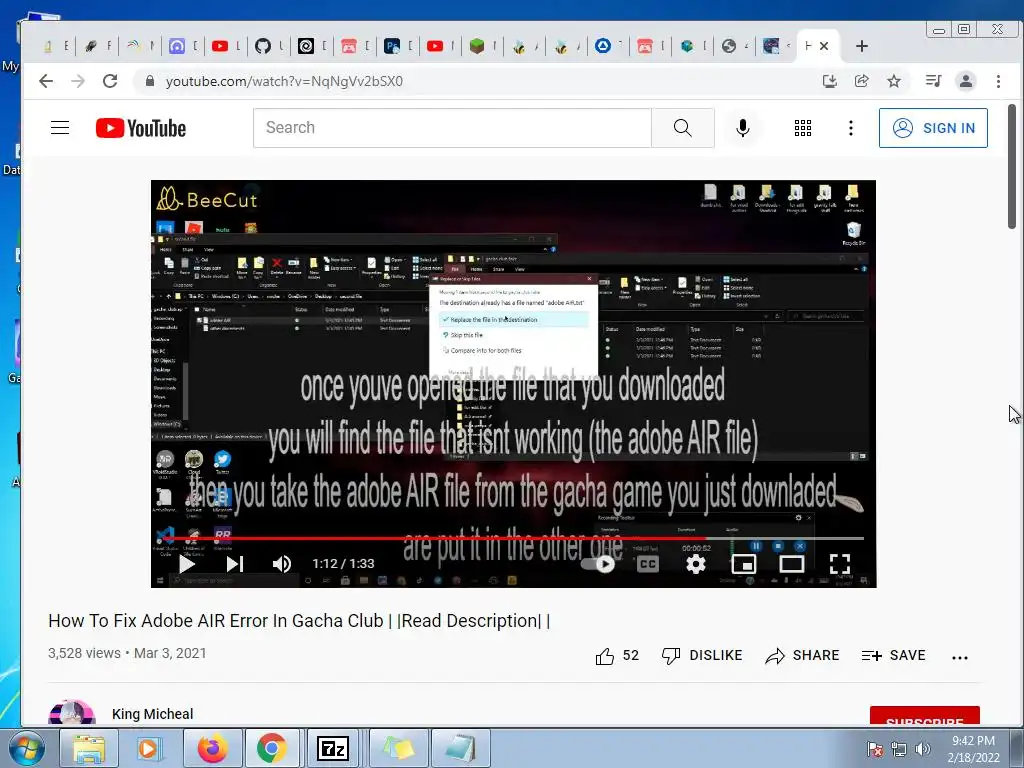This screenshot has width=1024, height=768.
Task: Enable miniplayer mode
Action: [x=743, y=564]
